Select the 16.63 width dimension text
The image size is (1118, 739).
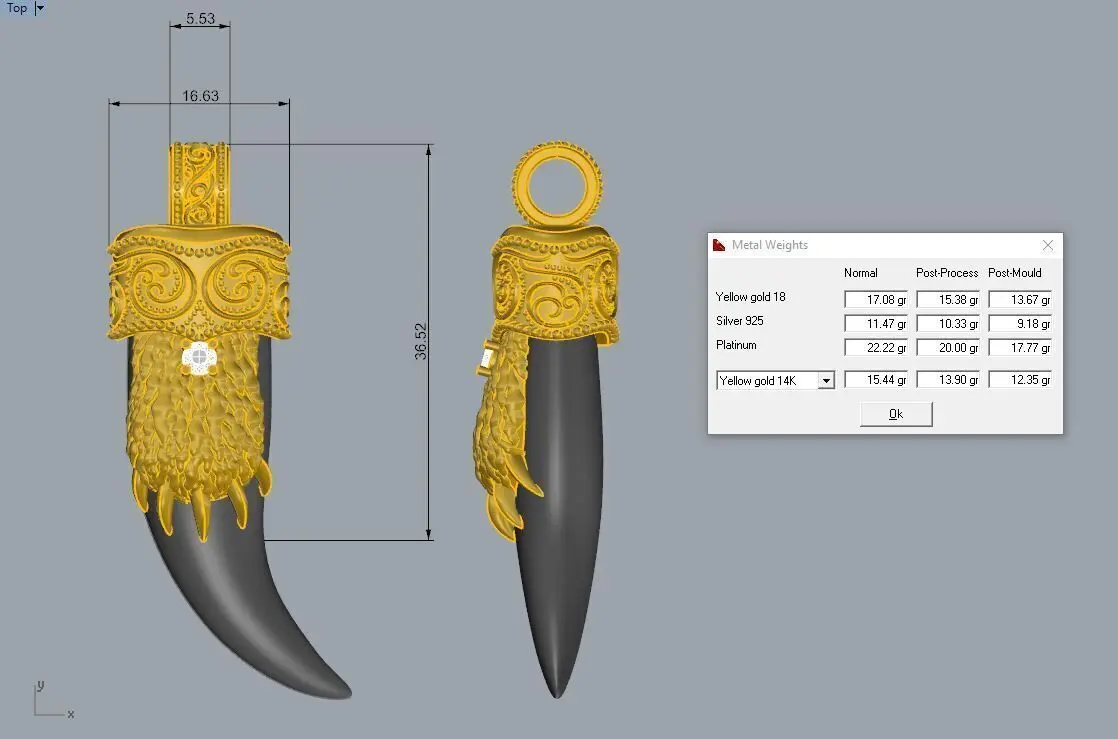point(200,96)
